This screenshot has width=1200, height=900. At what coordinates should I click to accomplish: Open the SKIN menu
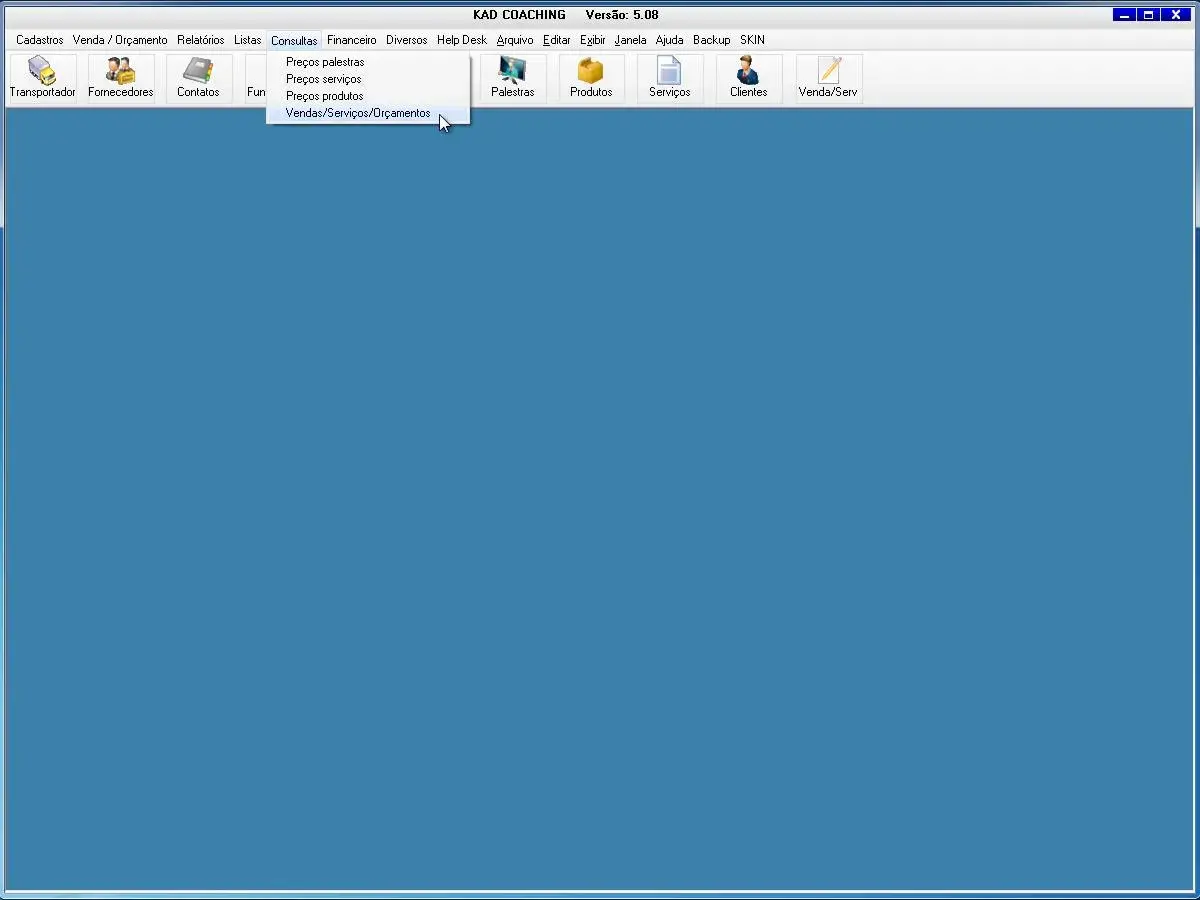(752, 40)
